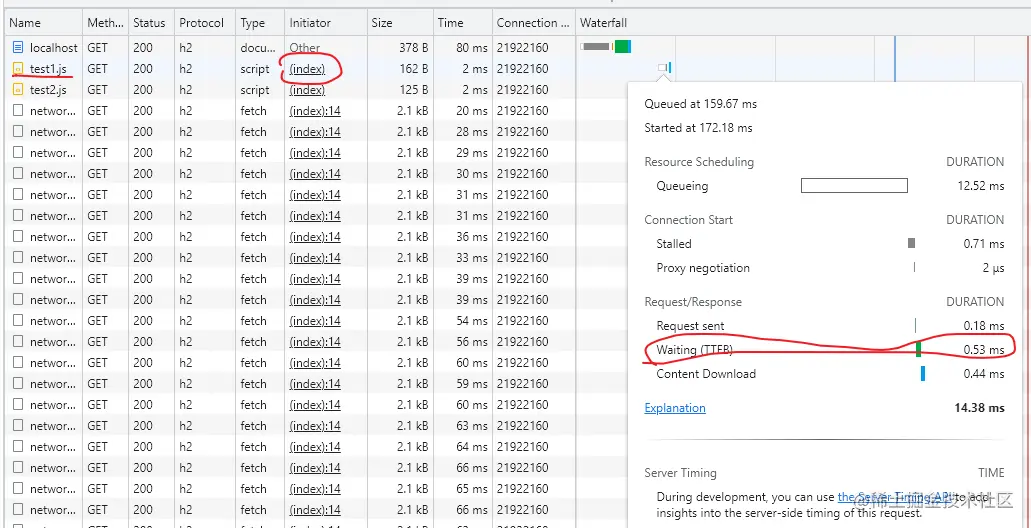Click the 2.1 kB size in the 39 ms row below 33 ms

point(413,279)
